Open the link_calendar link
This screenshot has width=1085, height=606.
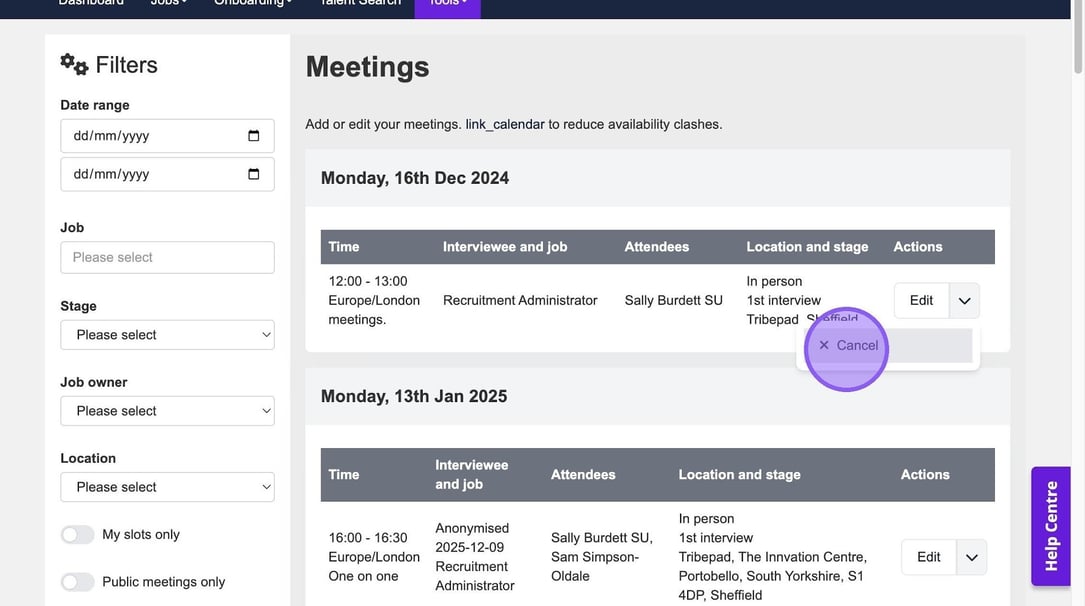tap(505, 125)
